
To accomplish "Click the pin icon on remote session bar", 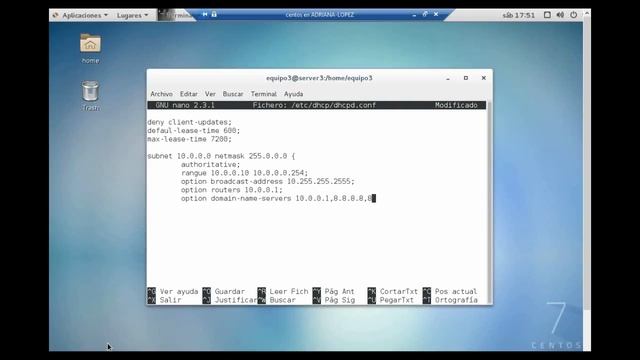I will pos(205,14).
